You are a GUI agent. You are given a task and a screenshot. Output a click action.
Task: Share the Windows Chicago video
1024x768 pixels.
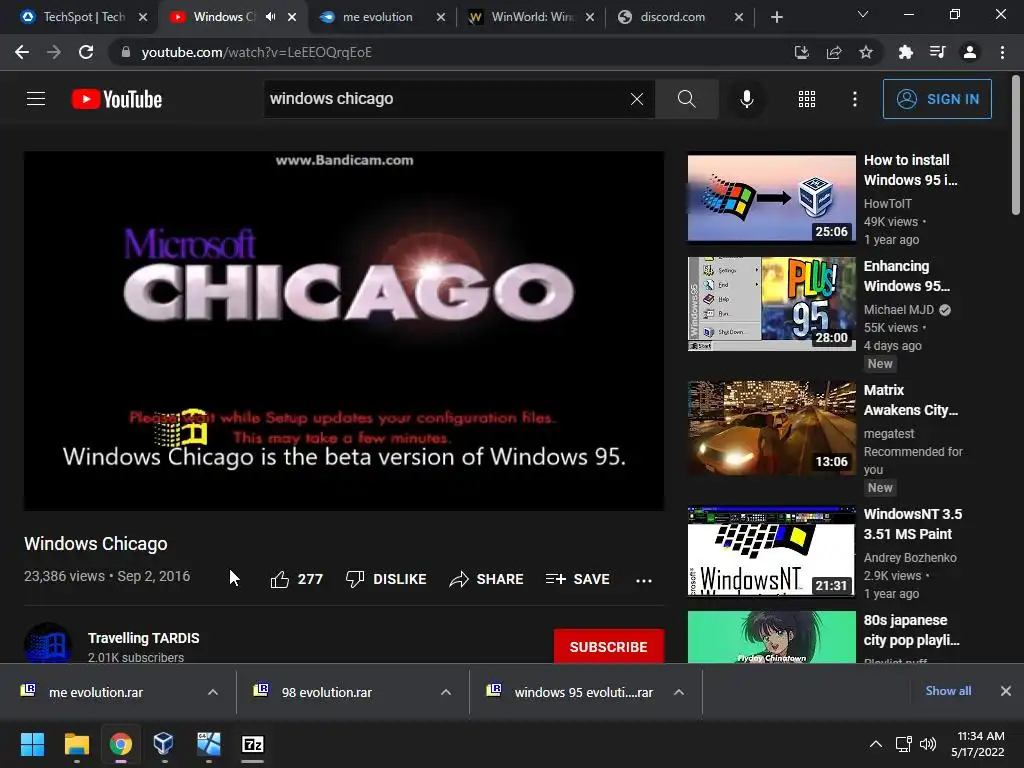(487, 579)
